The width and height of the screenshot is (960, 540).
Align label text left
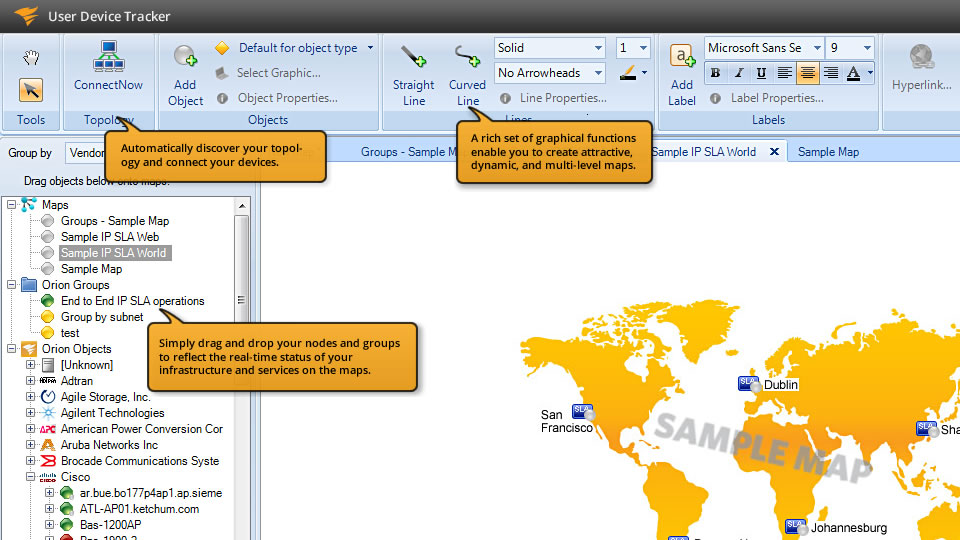click(784, 73)
